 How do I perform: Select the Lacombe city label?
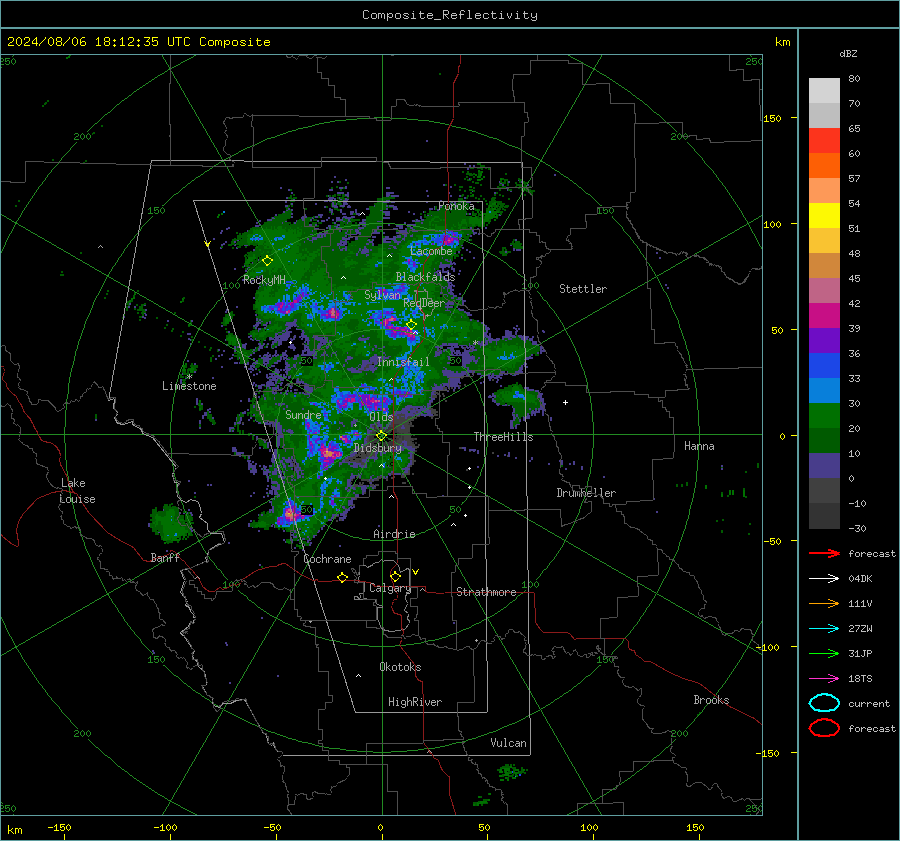pos(431,251)
